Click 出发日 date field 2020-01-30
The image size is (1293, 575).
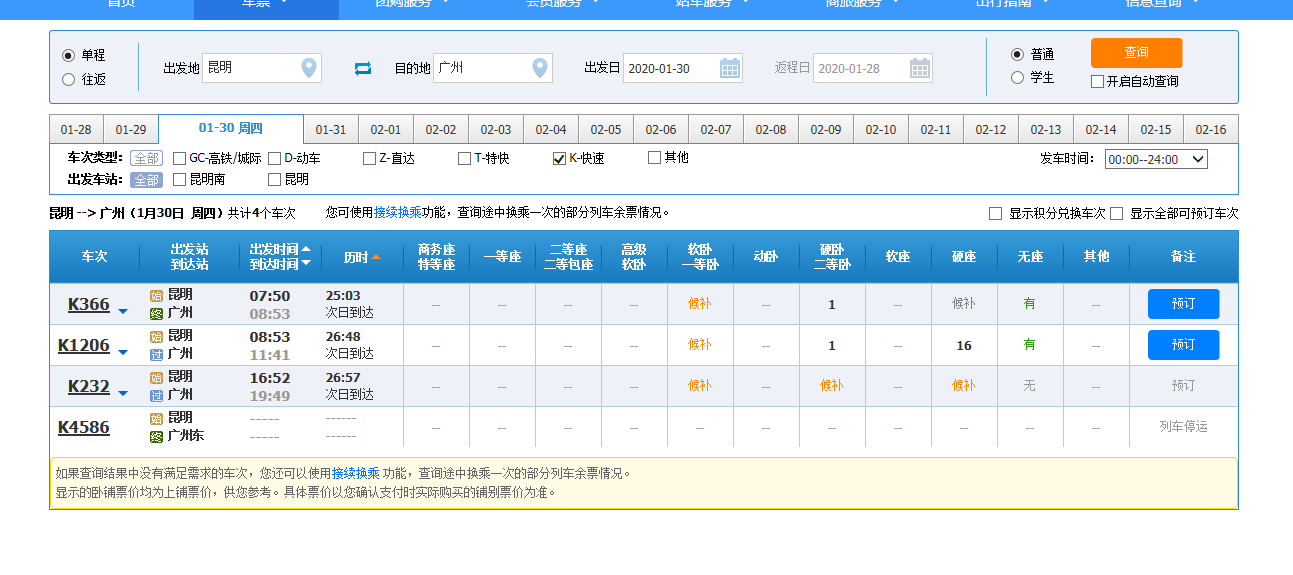683,68
